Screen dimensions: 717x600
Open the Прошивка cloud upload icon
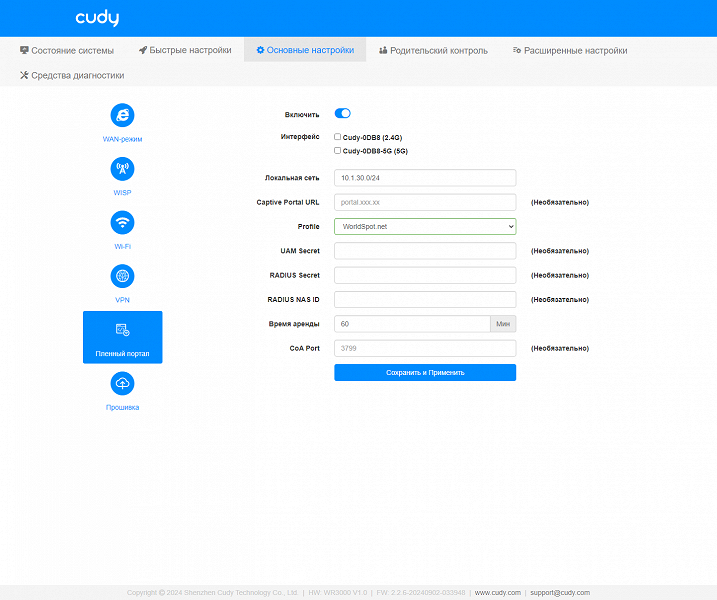[x=122, y=383]
